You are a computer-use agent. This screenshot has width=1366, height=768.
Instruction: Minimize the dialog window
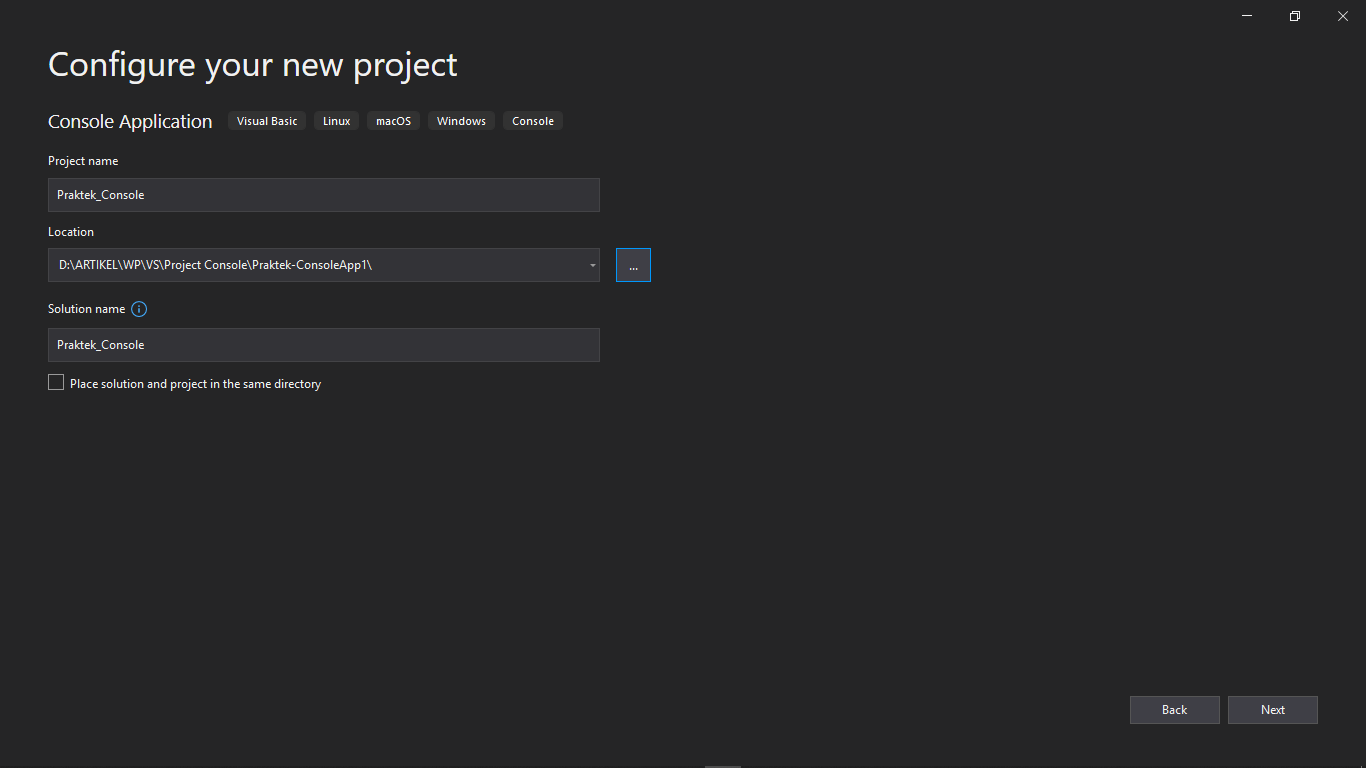(x=1247, y=16)
